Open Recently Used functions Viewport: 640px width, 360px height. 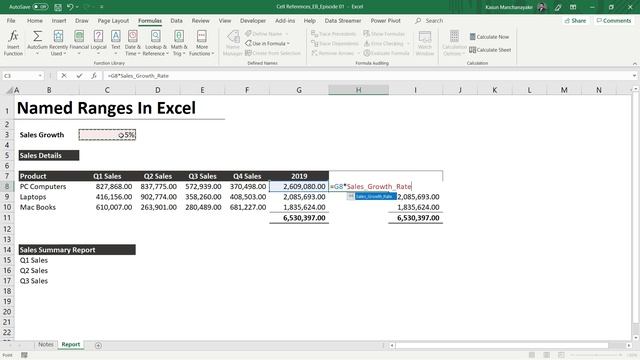(58, 42)
